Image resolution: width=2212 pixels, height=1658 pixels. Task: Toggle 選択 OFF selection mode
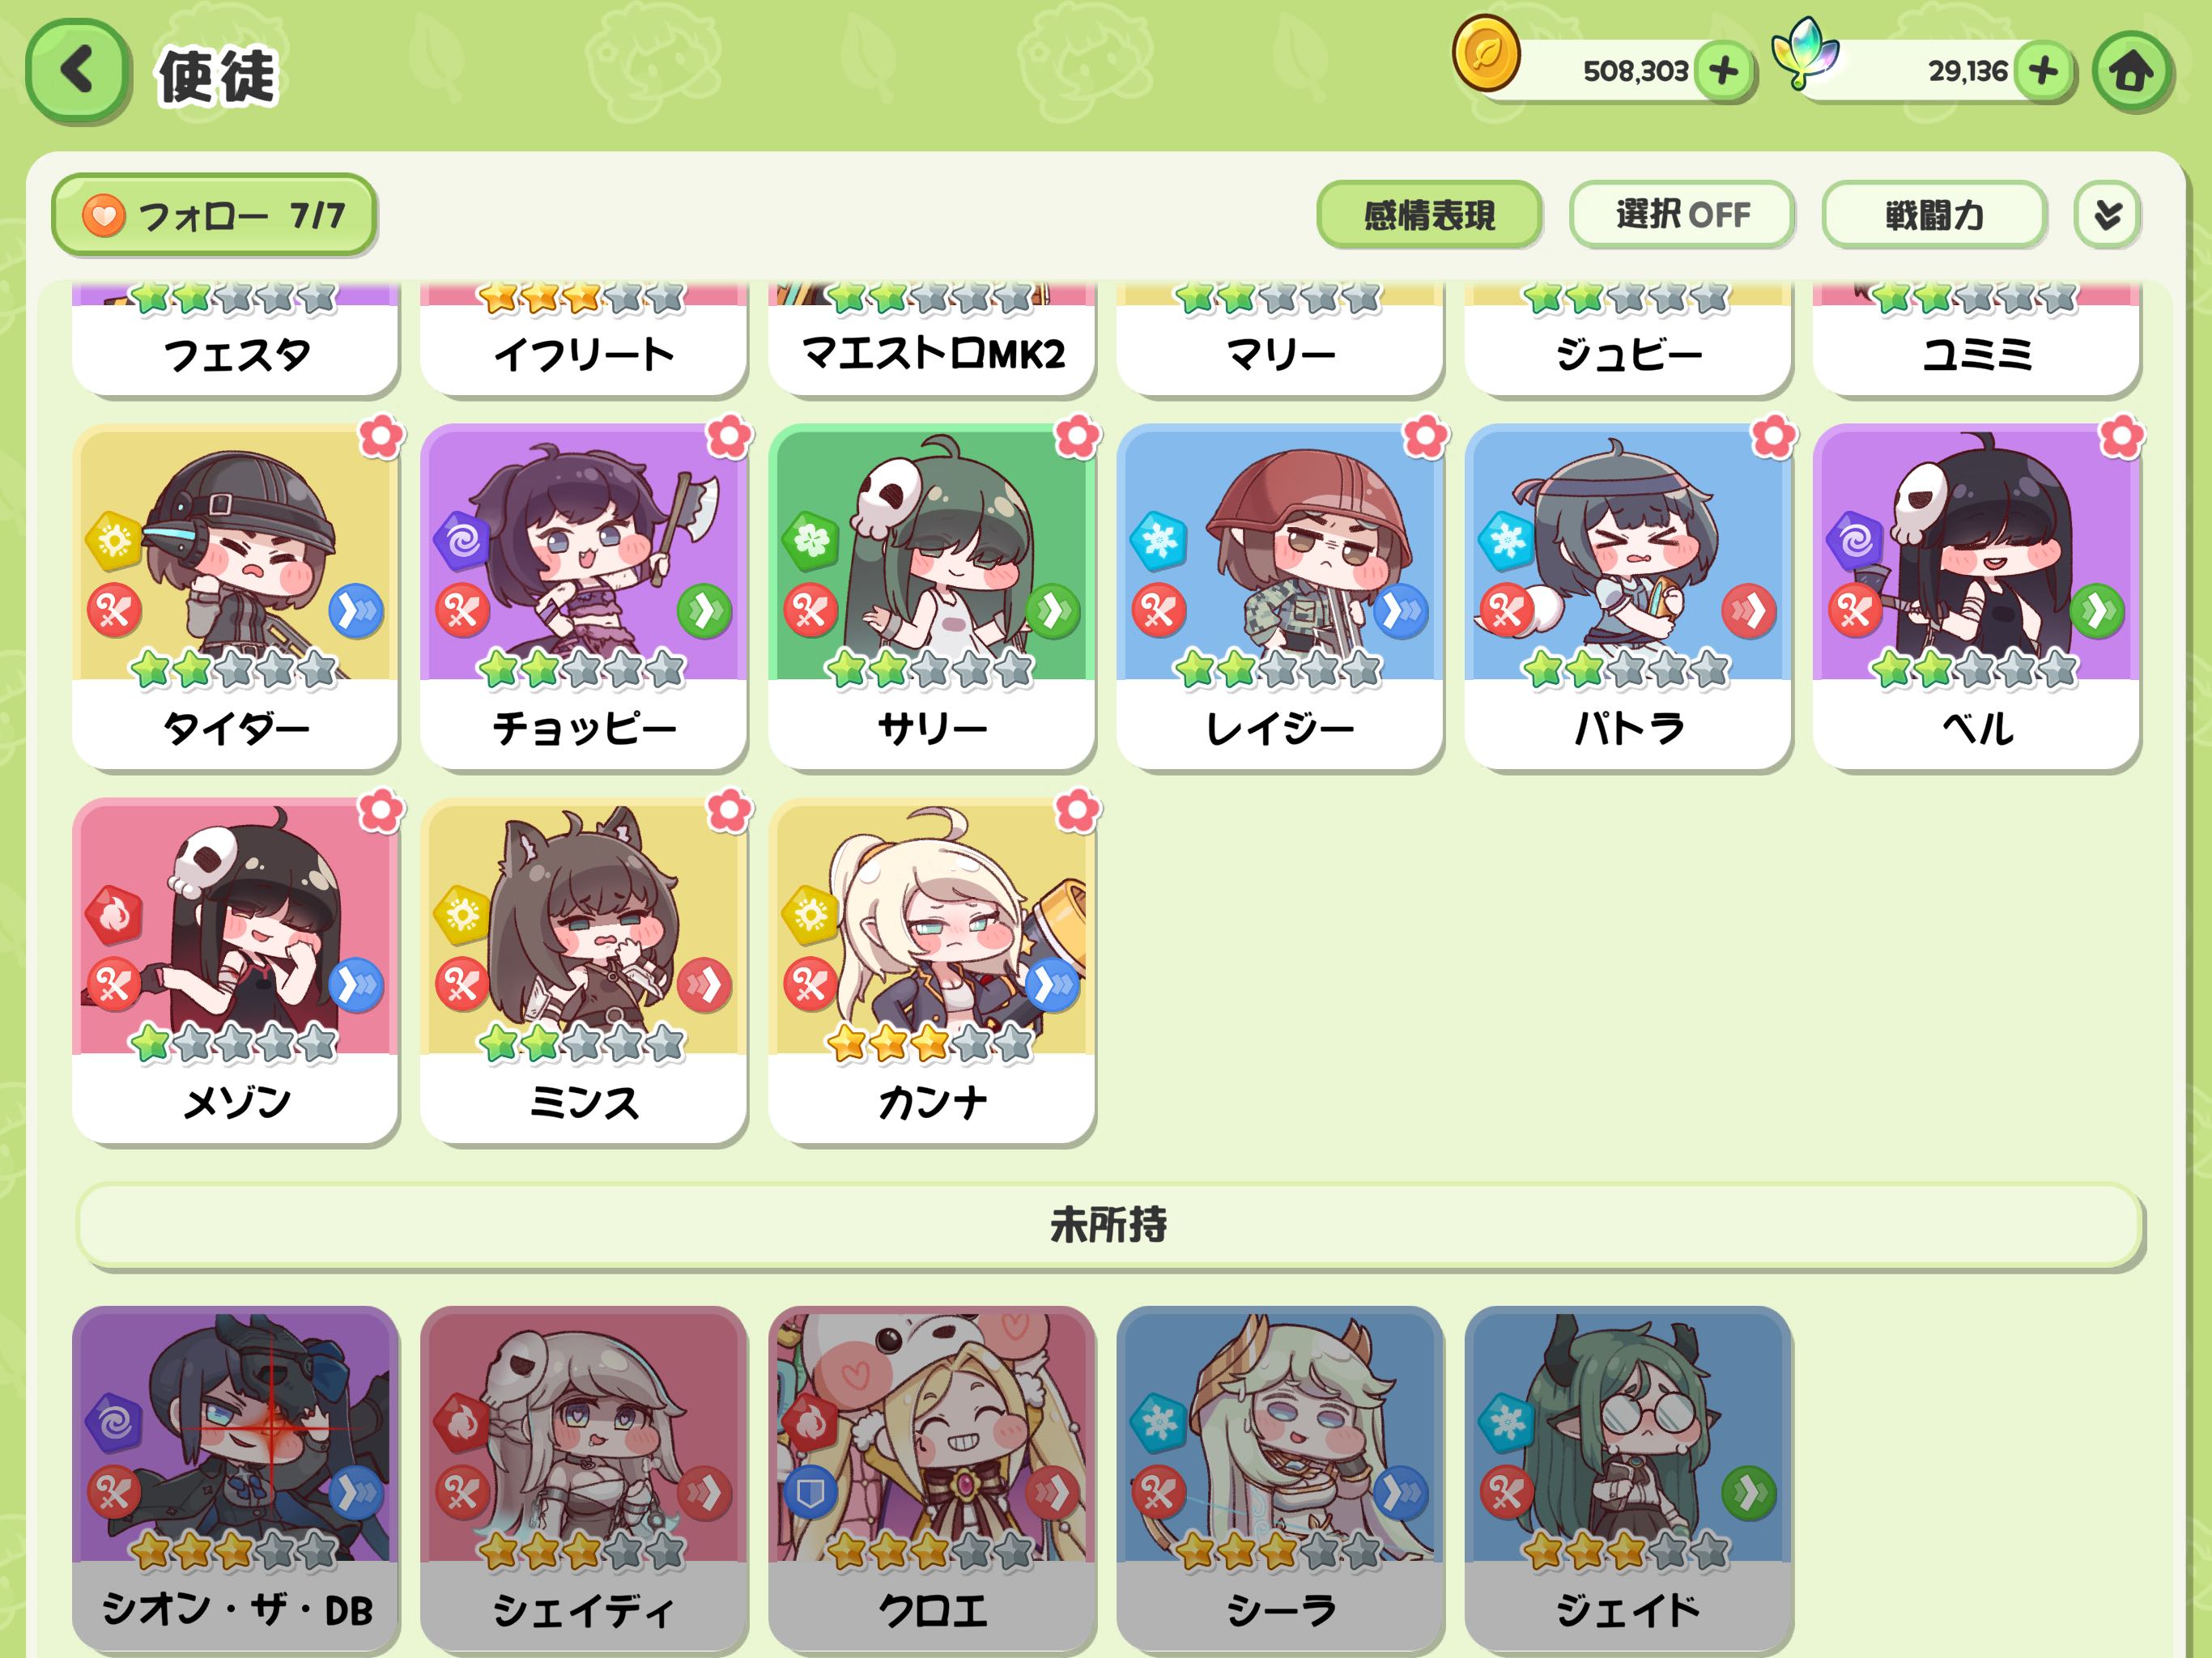tap(1682, 214)
